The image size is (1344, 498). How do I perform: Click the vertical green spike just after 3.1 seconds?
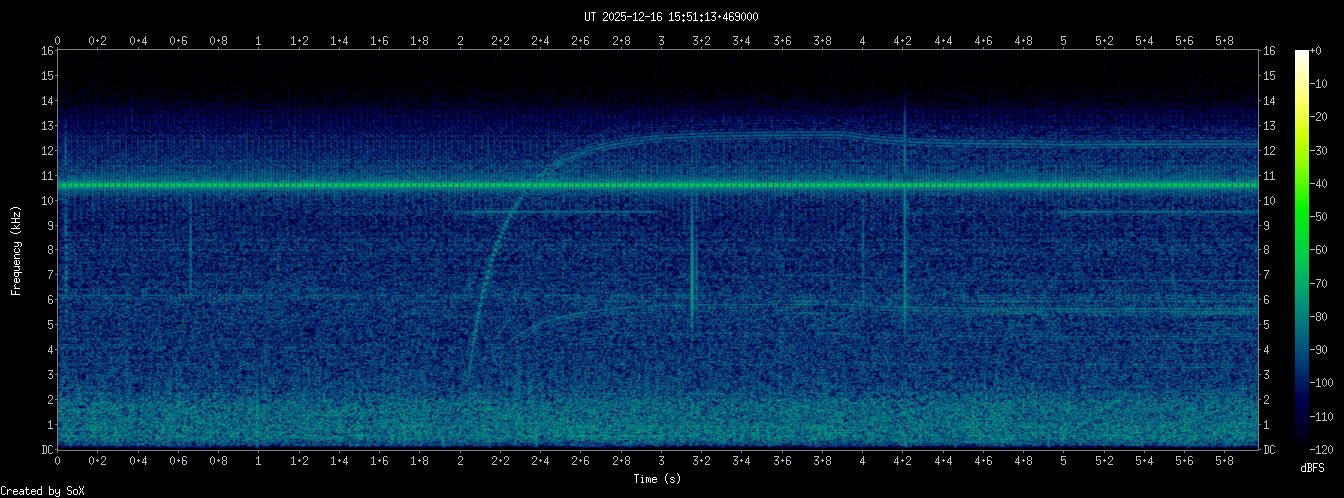[x=692, y=270]
